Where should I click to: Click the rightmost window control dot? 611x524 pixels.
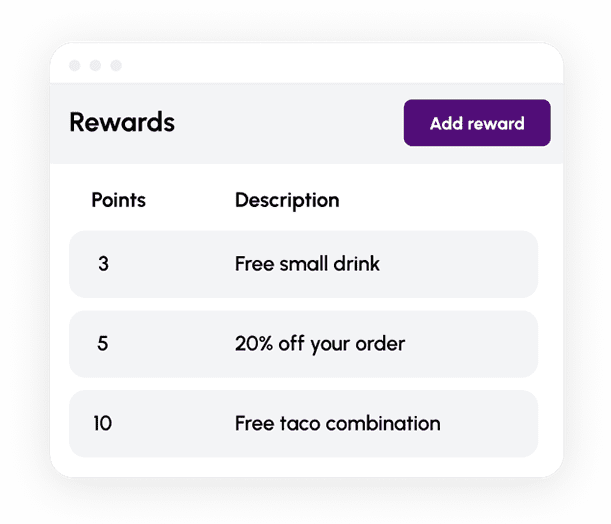[x=116, y=65]
